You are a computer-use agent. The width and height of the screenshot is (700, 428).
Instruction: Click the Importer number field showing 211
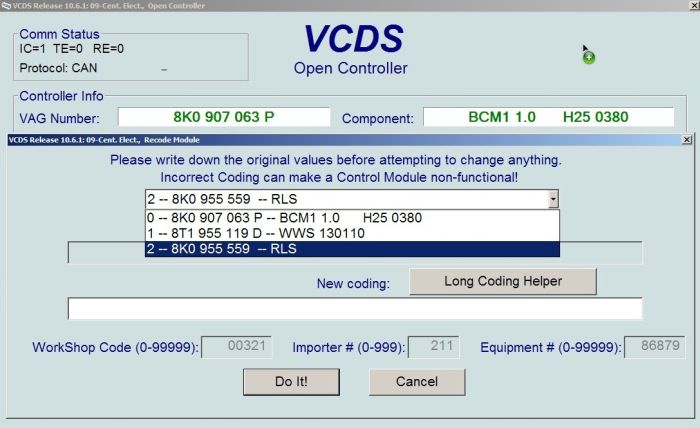coord(433,347)
